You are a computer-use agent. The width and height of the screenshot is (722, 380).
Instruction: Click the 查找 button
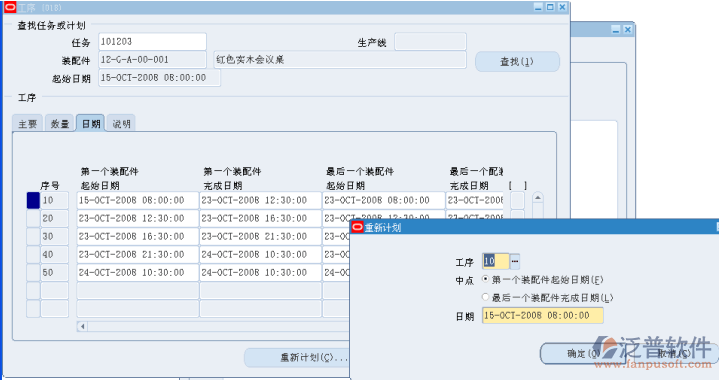[517, 62]
